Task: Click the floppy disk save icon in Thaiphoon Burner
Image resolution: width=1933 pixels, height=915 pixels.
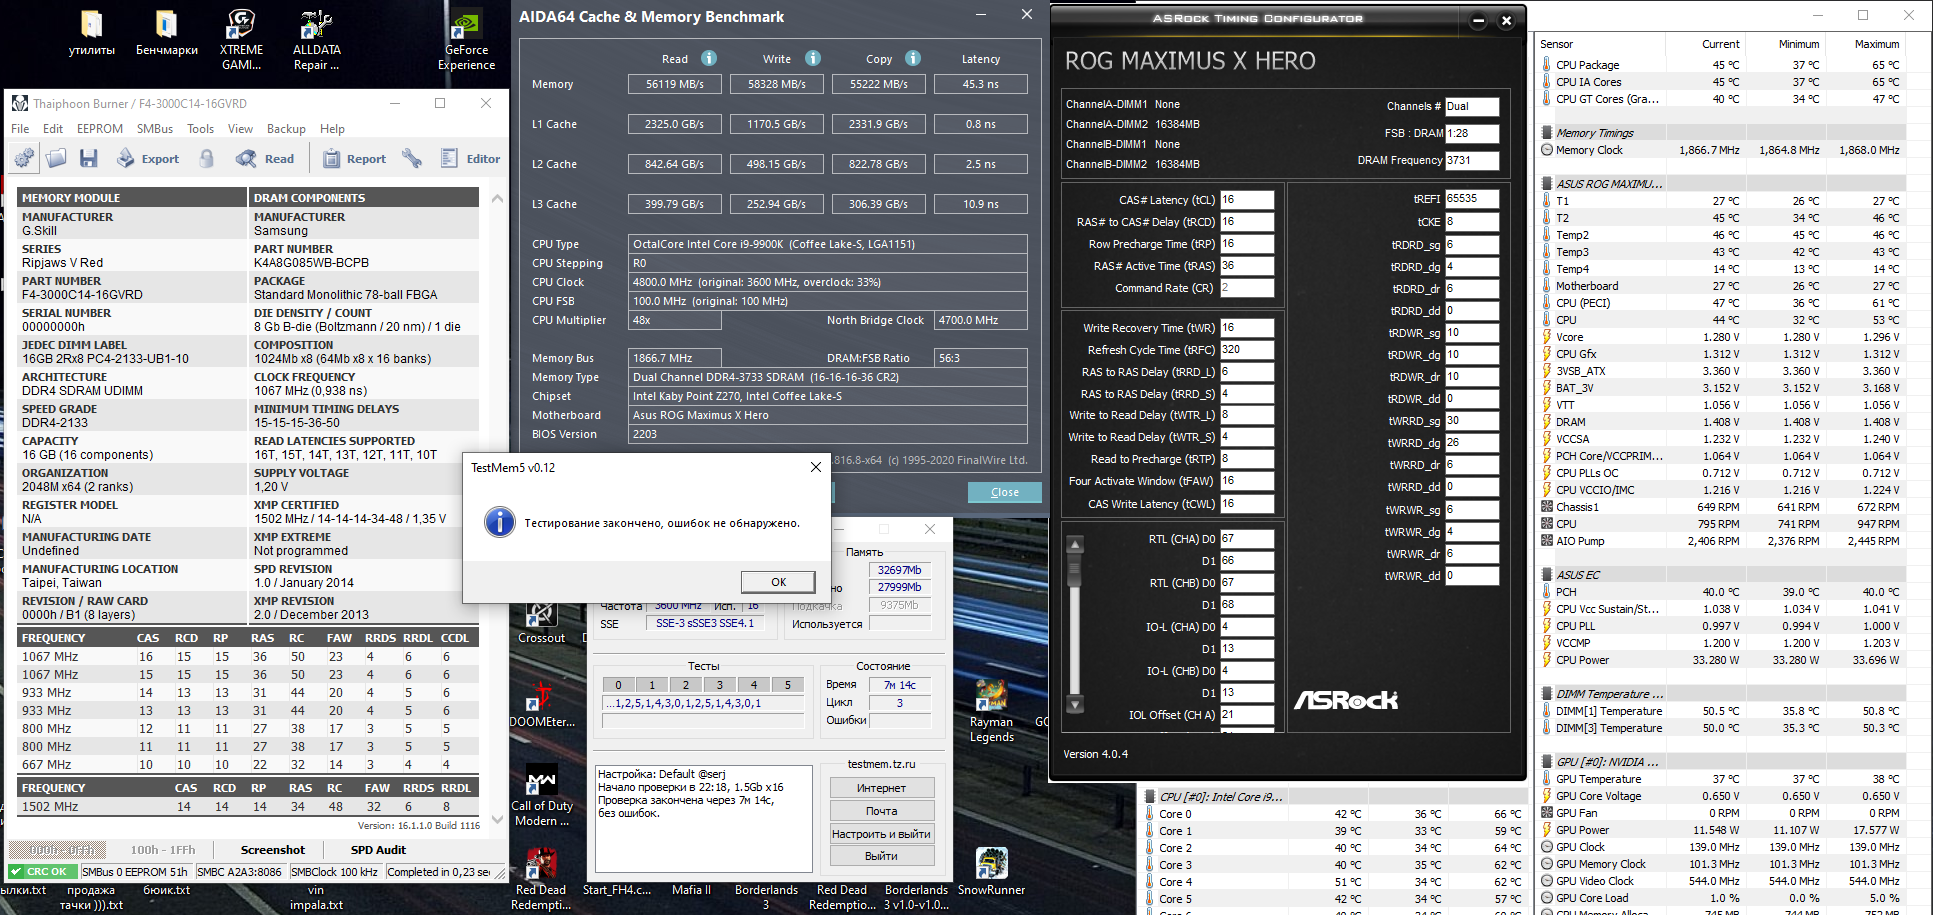Action: (89, 158)
